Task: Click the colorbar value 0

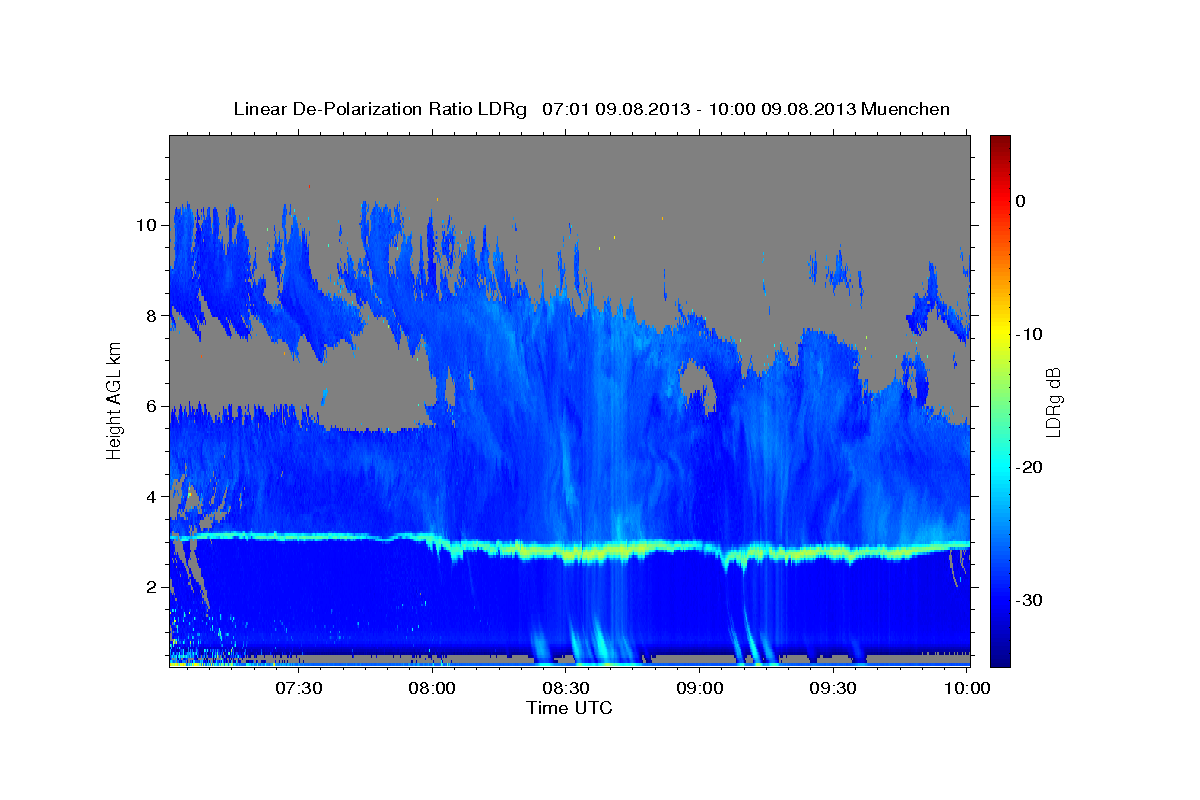Action: point(1020,201)
